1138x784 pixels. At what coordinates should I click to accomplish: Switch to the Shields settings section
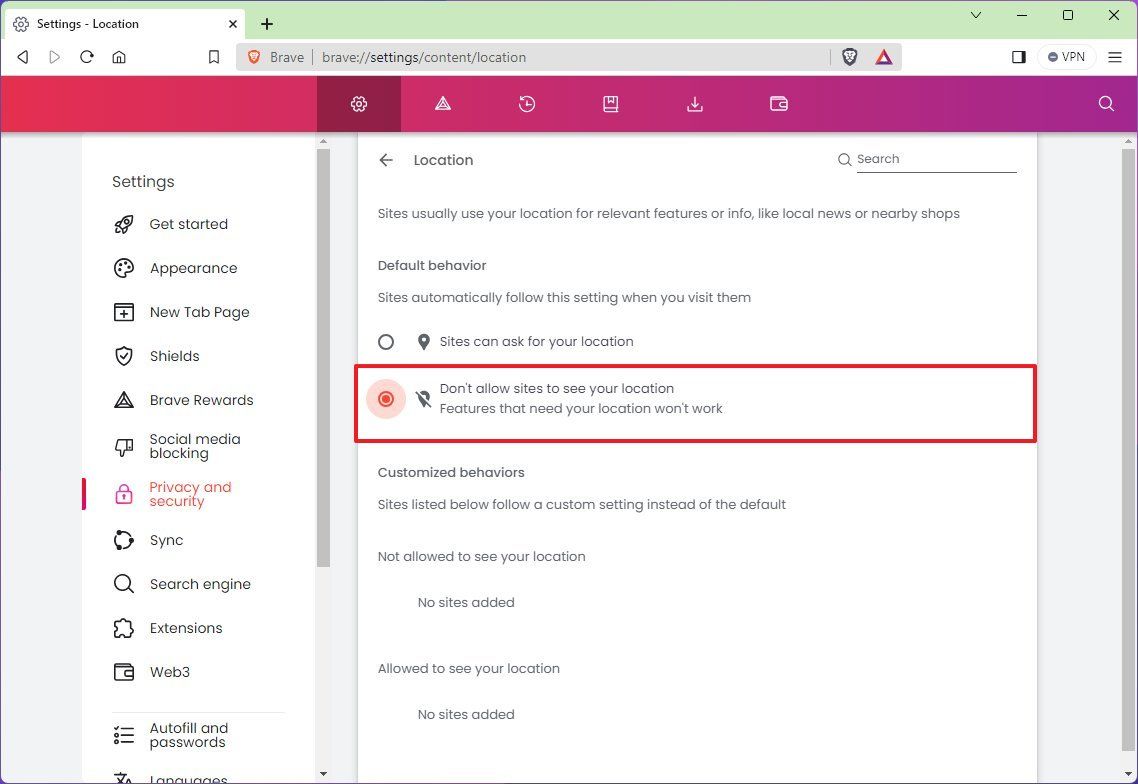point(174,356)
